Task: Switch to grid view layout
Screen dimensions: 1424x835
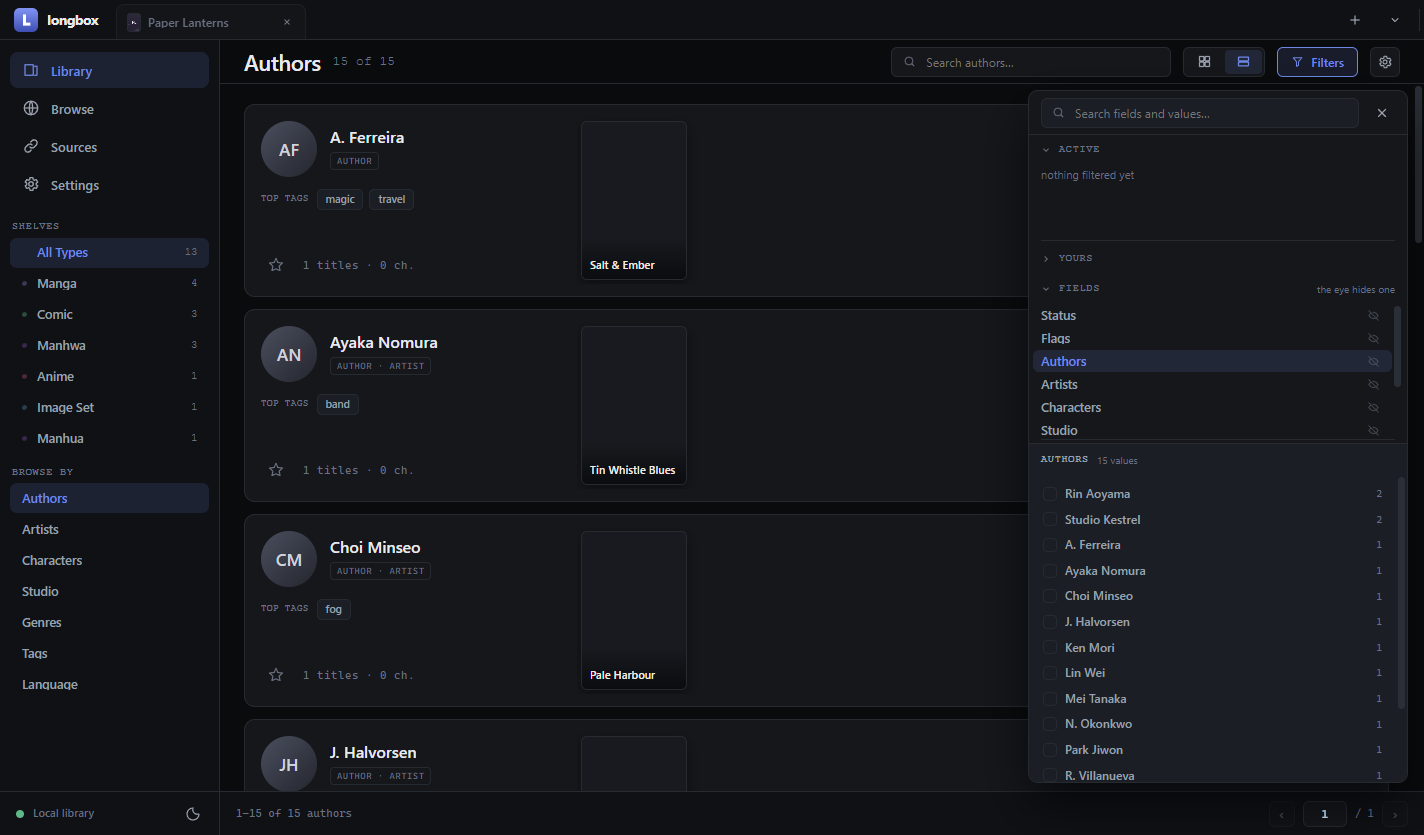Action: (x=1204, y=62)
